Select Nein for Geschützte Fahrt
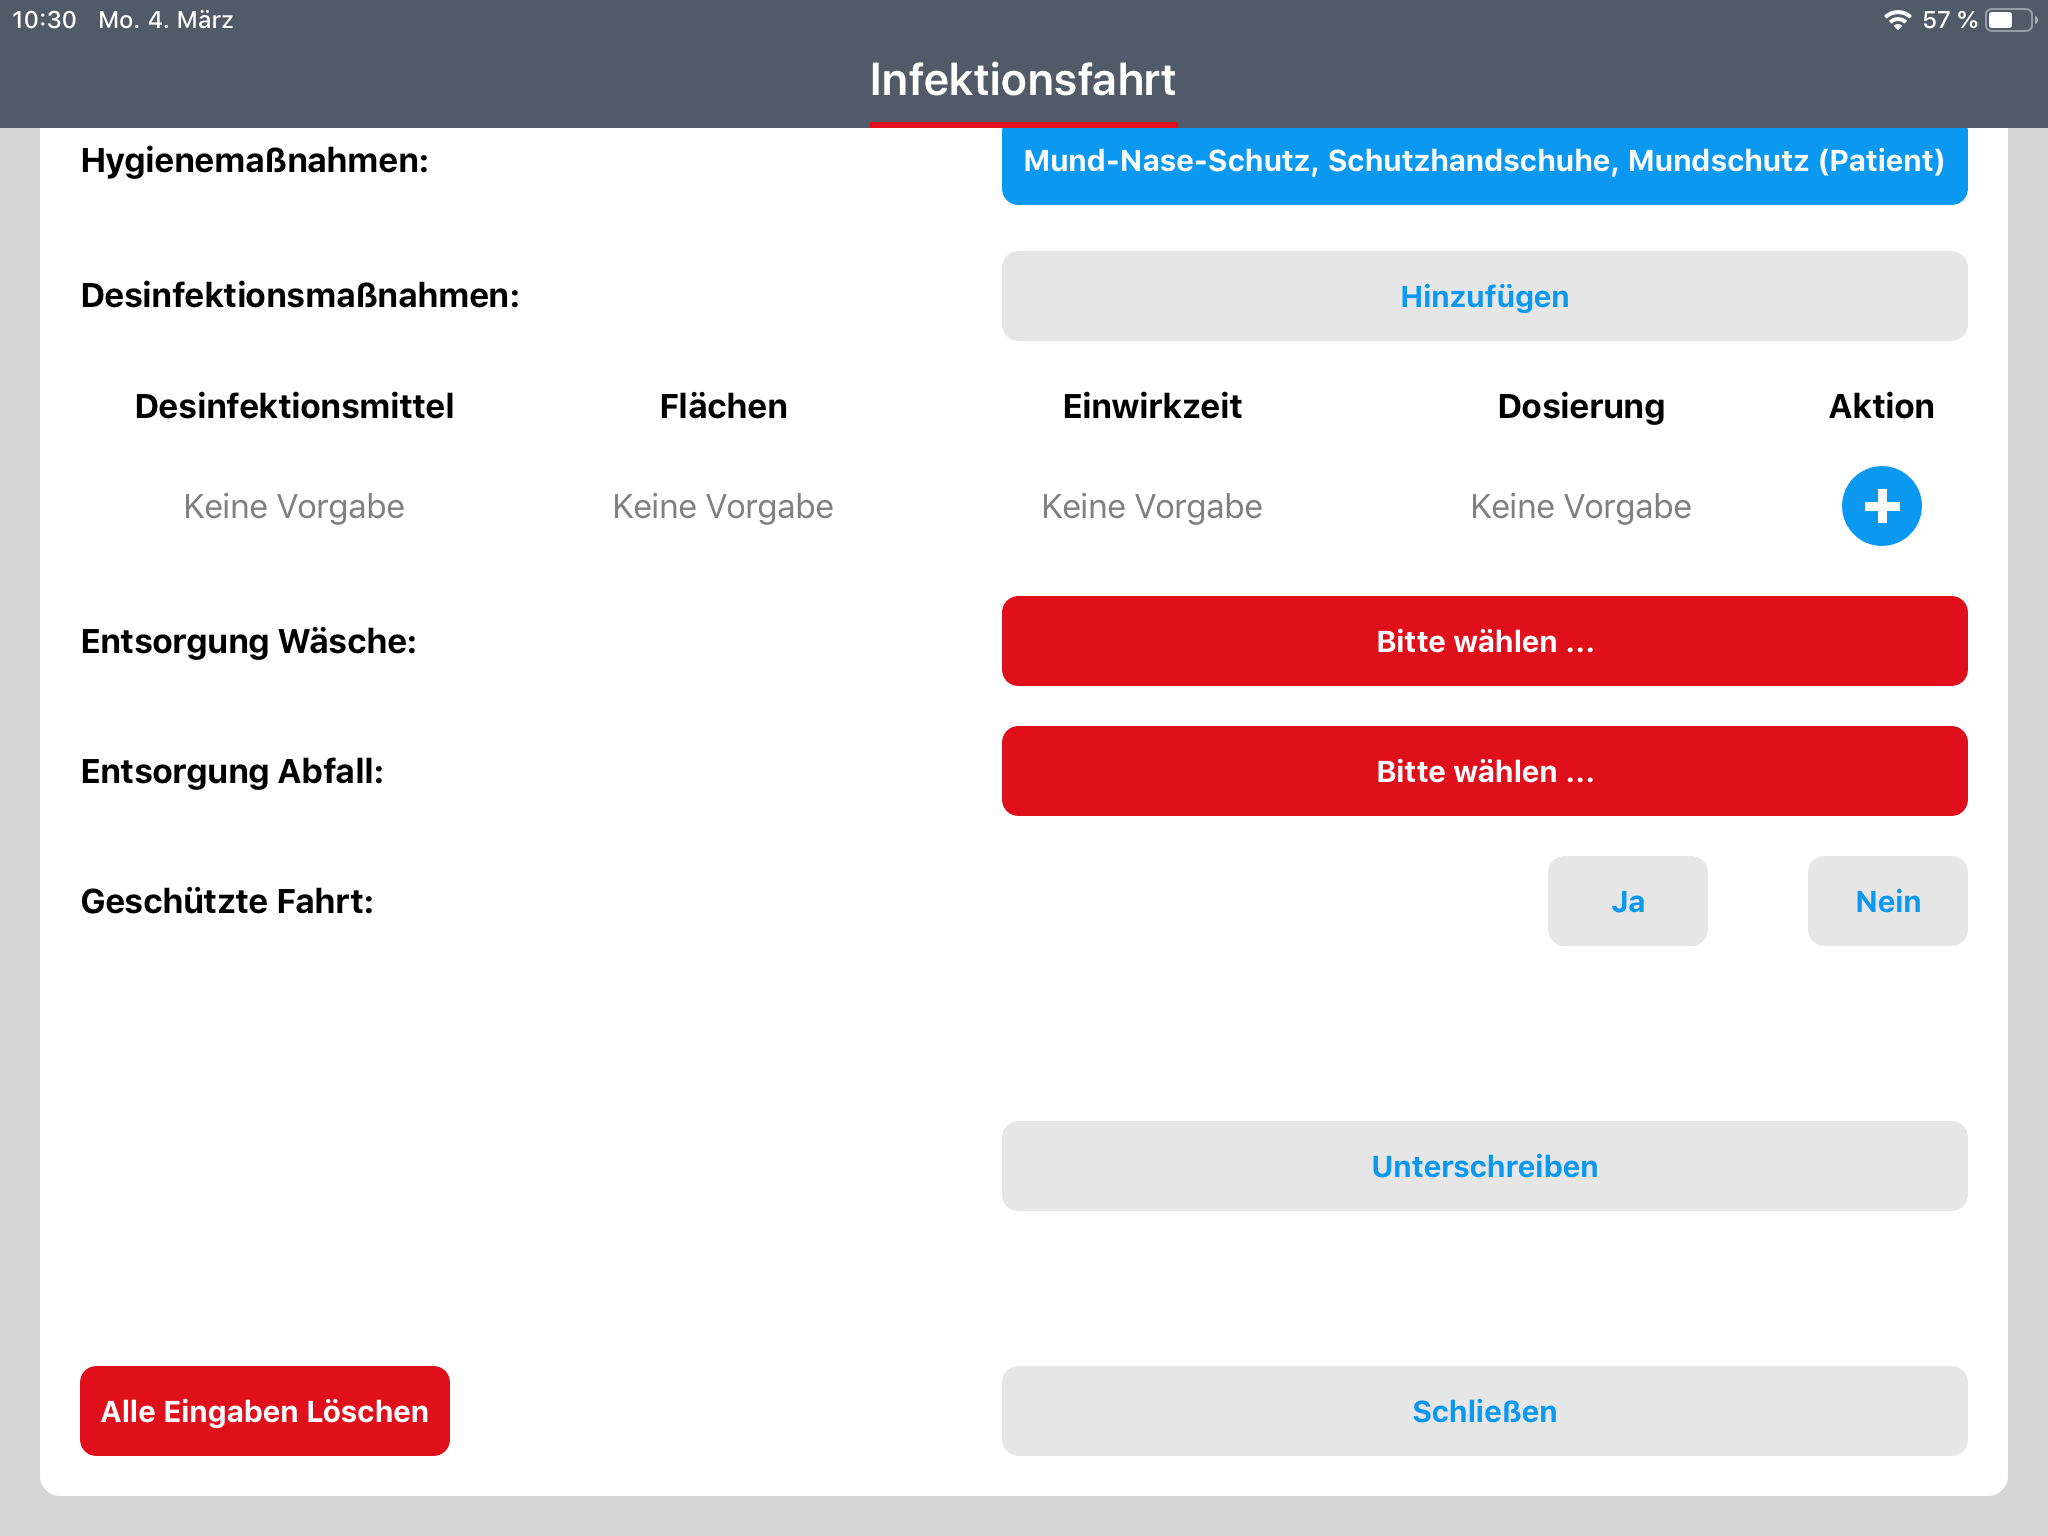Image resolution: width=2048 pixels, height=1536 pixels. 1887,901
